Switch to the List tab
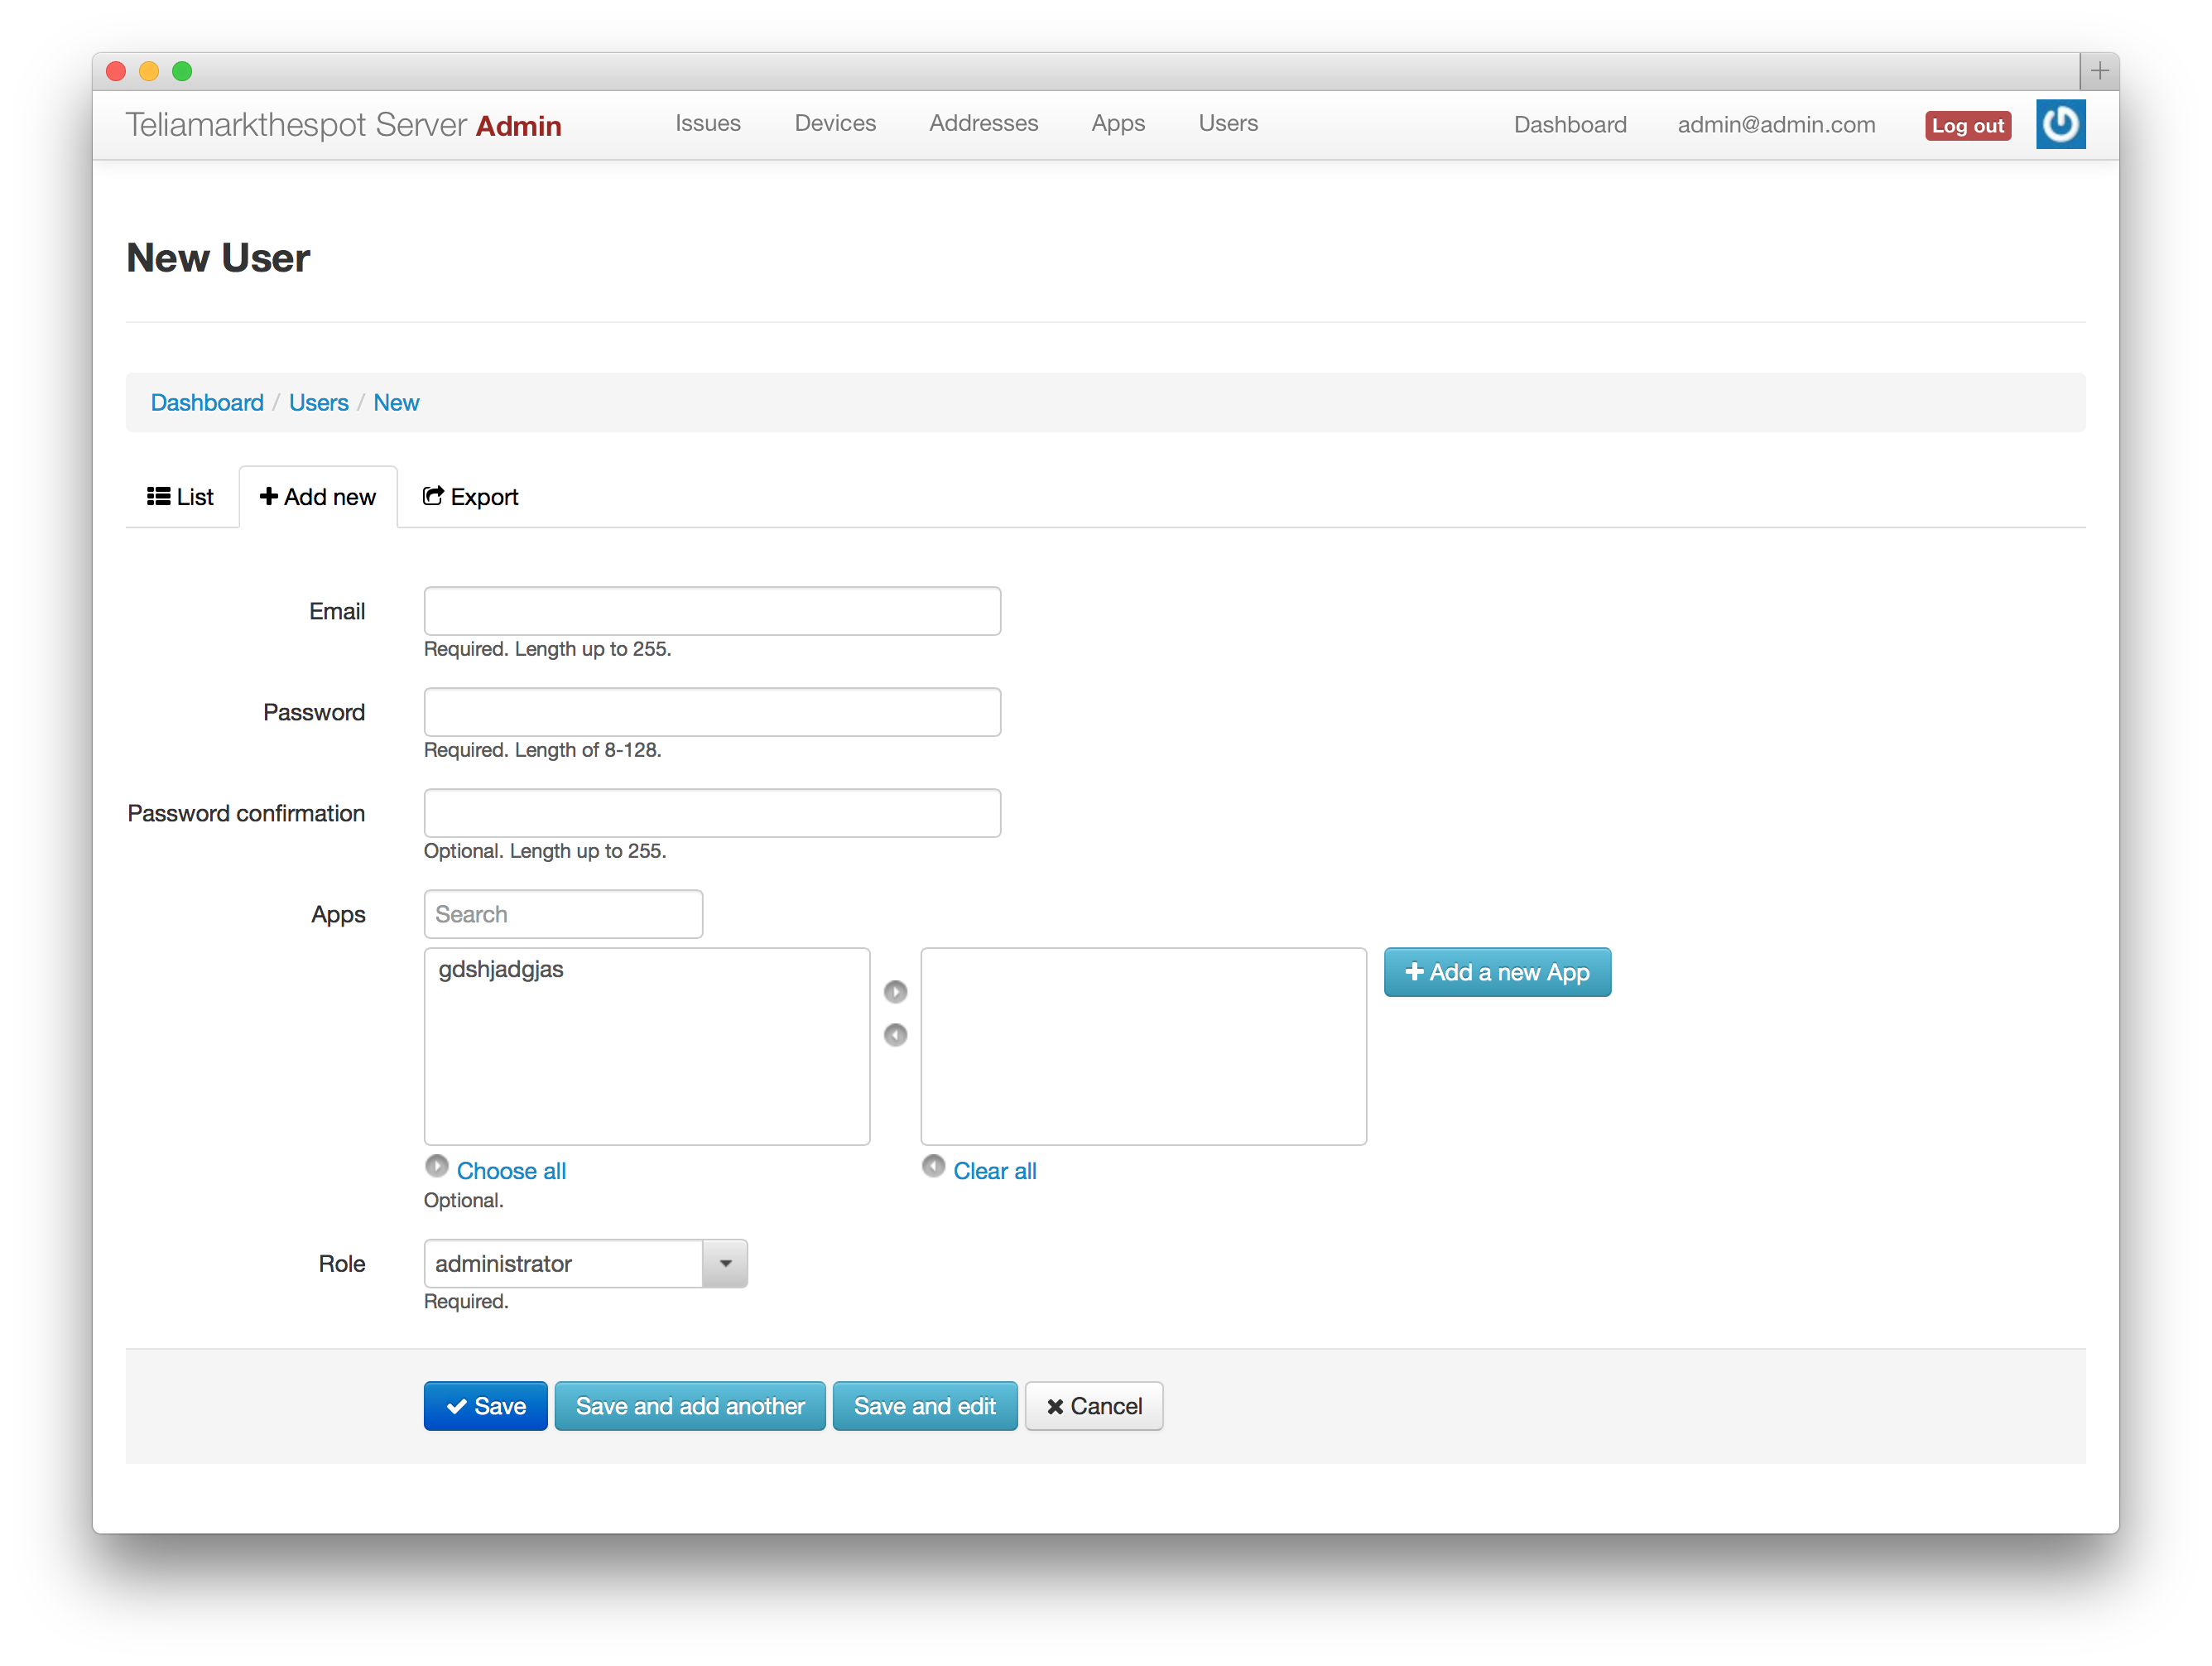 [x=181, y=497]
